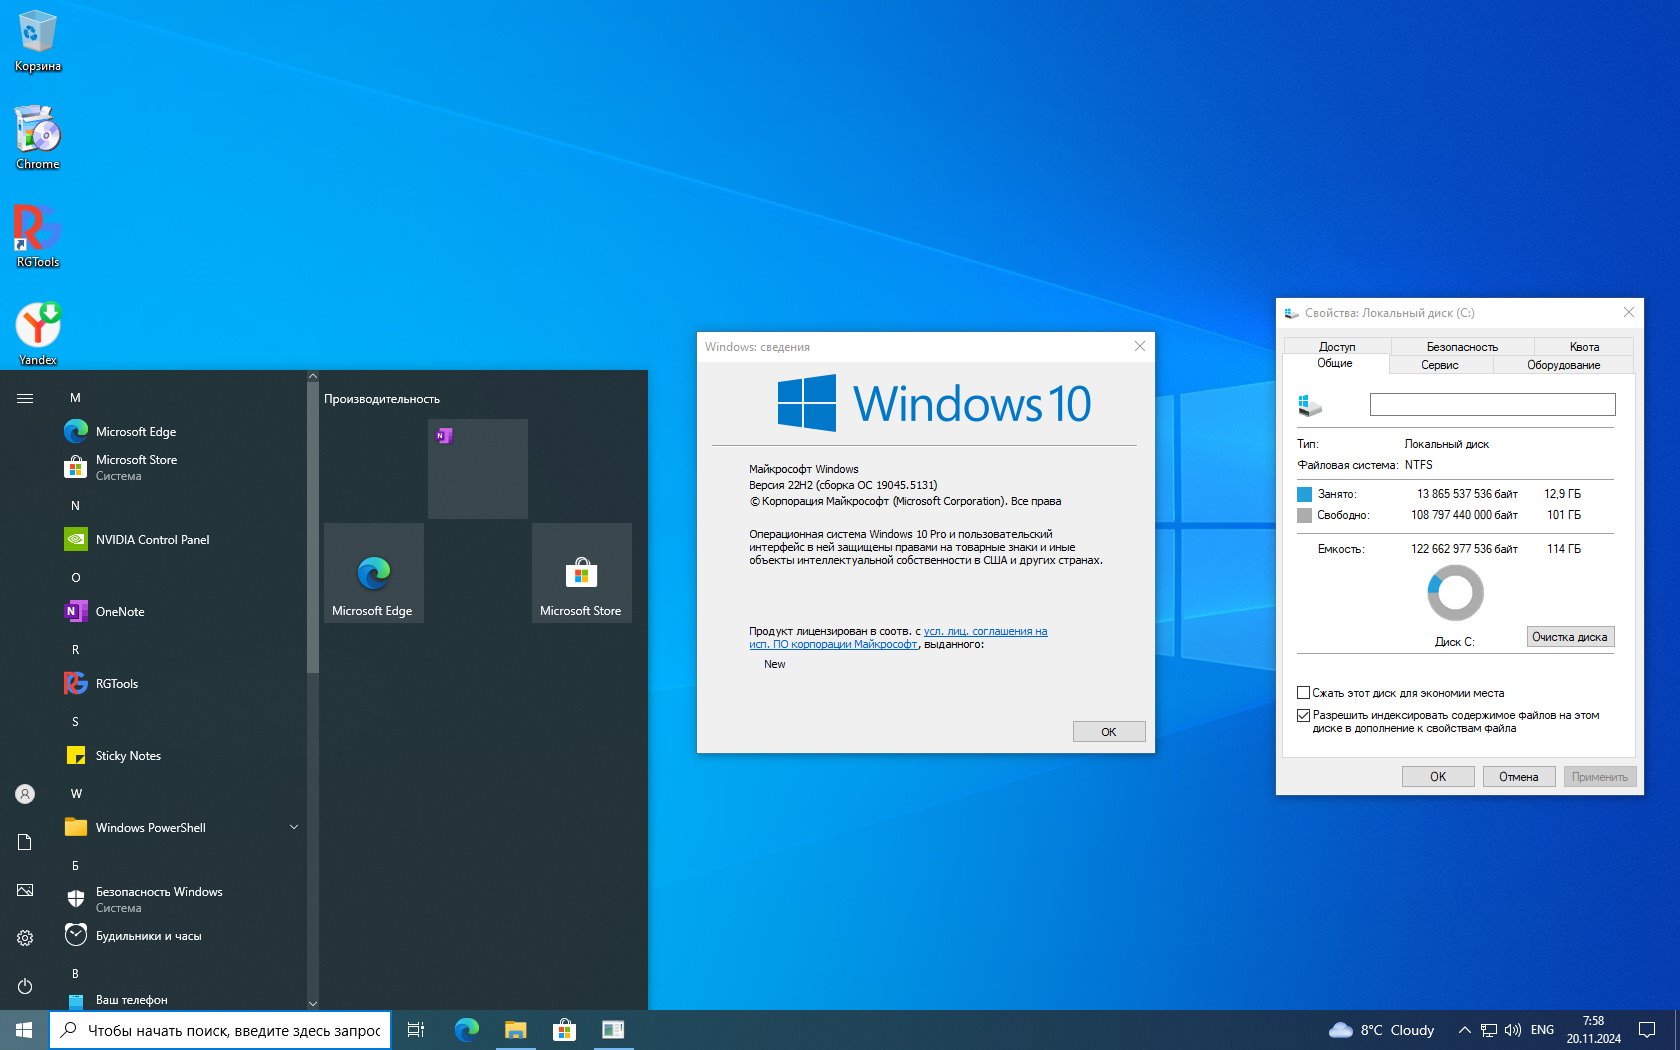Expand the Windows PowerShell folder
Viewport: 1680px width, 1050px height.
[293, 828]
